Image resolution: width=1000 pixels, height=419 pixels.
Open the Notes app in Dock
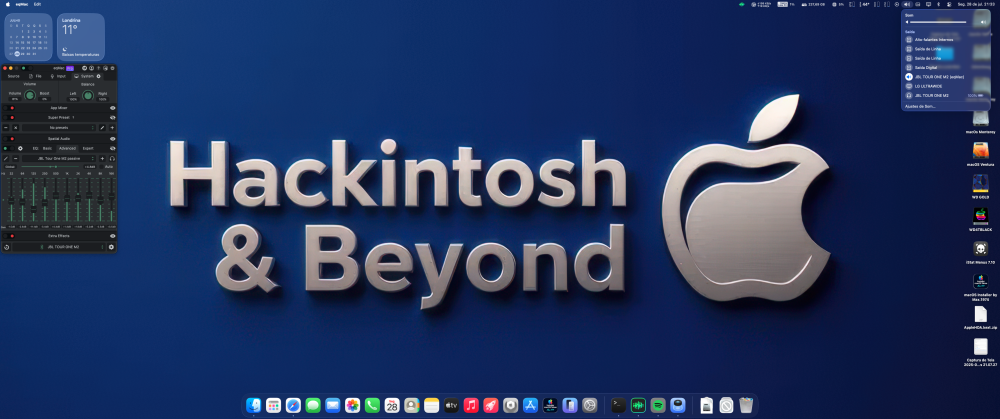[x=432, y=405]
